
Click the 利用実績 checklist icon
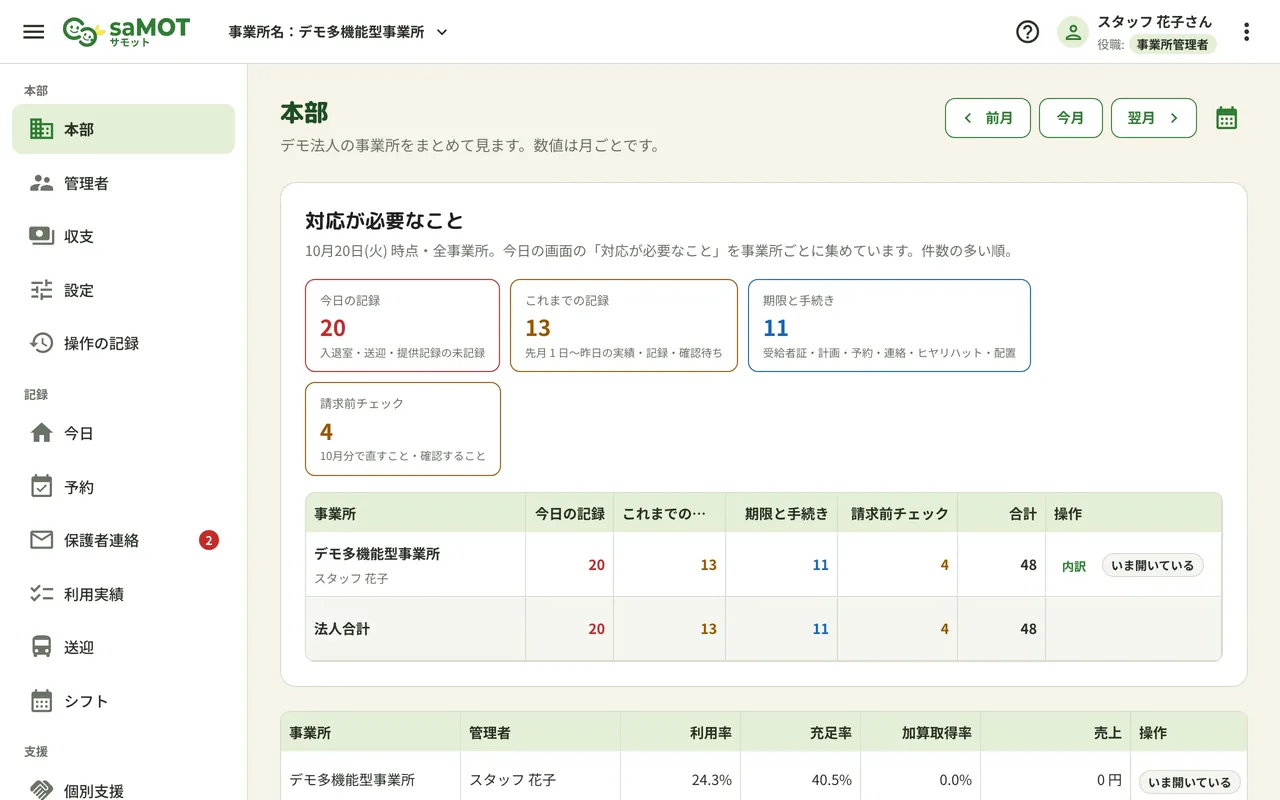41,594
